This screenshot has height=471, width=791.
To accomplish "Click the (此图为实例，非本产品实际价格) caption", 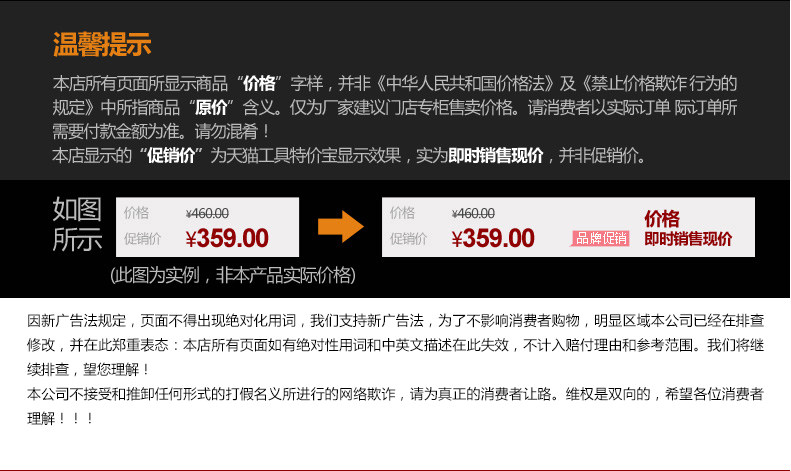I will pyautogui.click(x=233, y=275).
